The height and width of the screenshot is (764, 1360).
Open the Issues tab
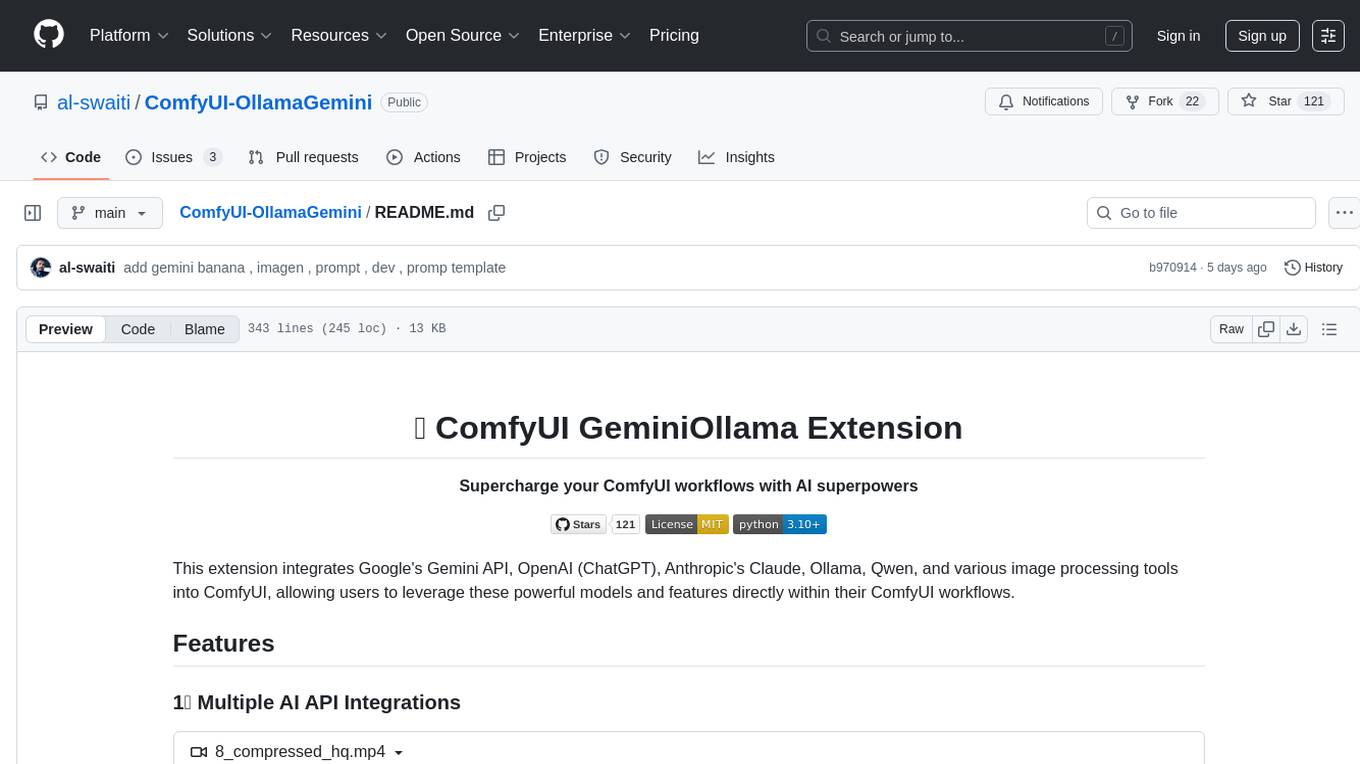173,157
